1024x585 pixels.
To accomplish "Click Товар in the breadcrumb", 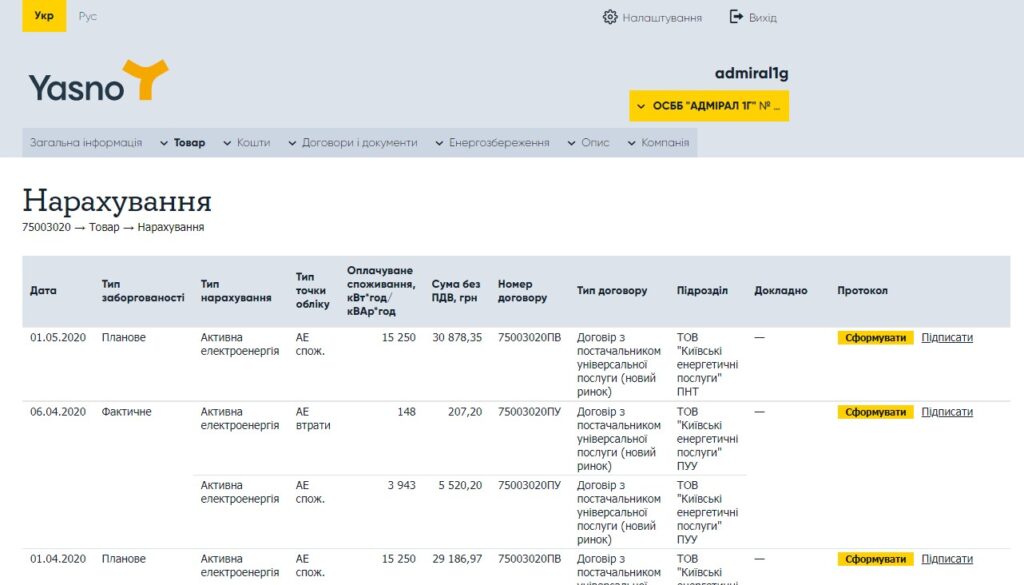I will point(104,227).
